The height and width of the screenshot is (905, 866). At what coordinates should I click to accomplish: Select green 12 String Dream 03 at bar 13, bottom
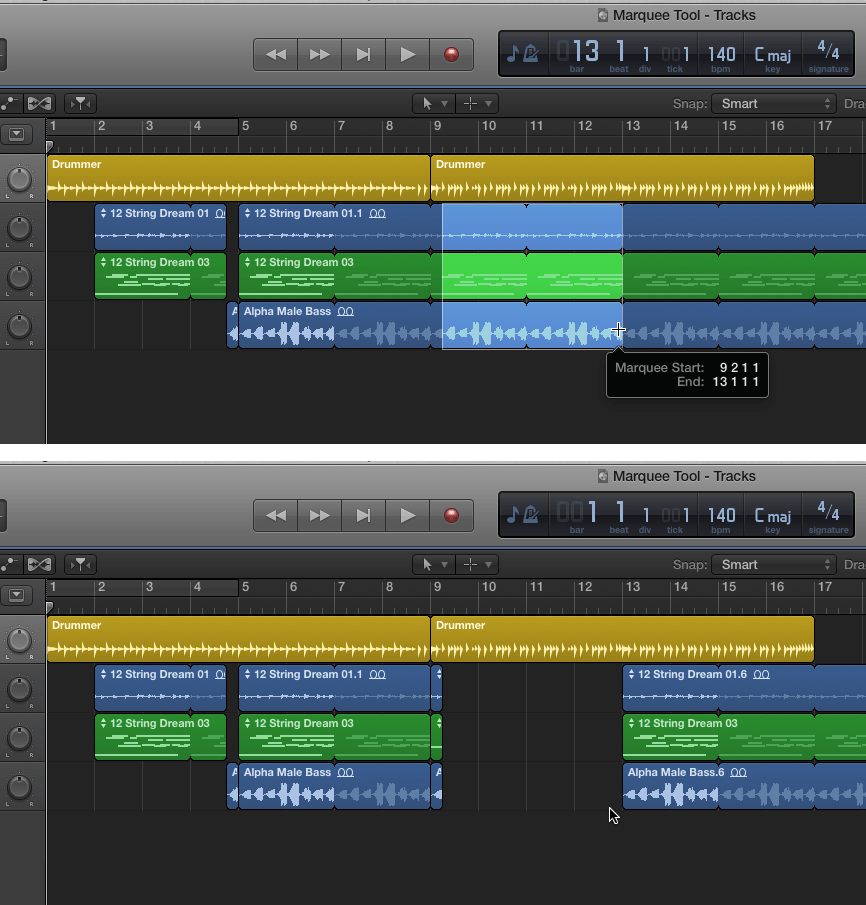[x=744, y=736]
